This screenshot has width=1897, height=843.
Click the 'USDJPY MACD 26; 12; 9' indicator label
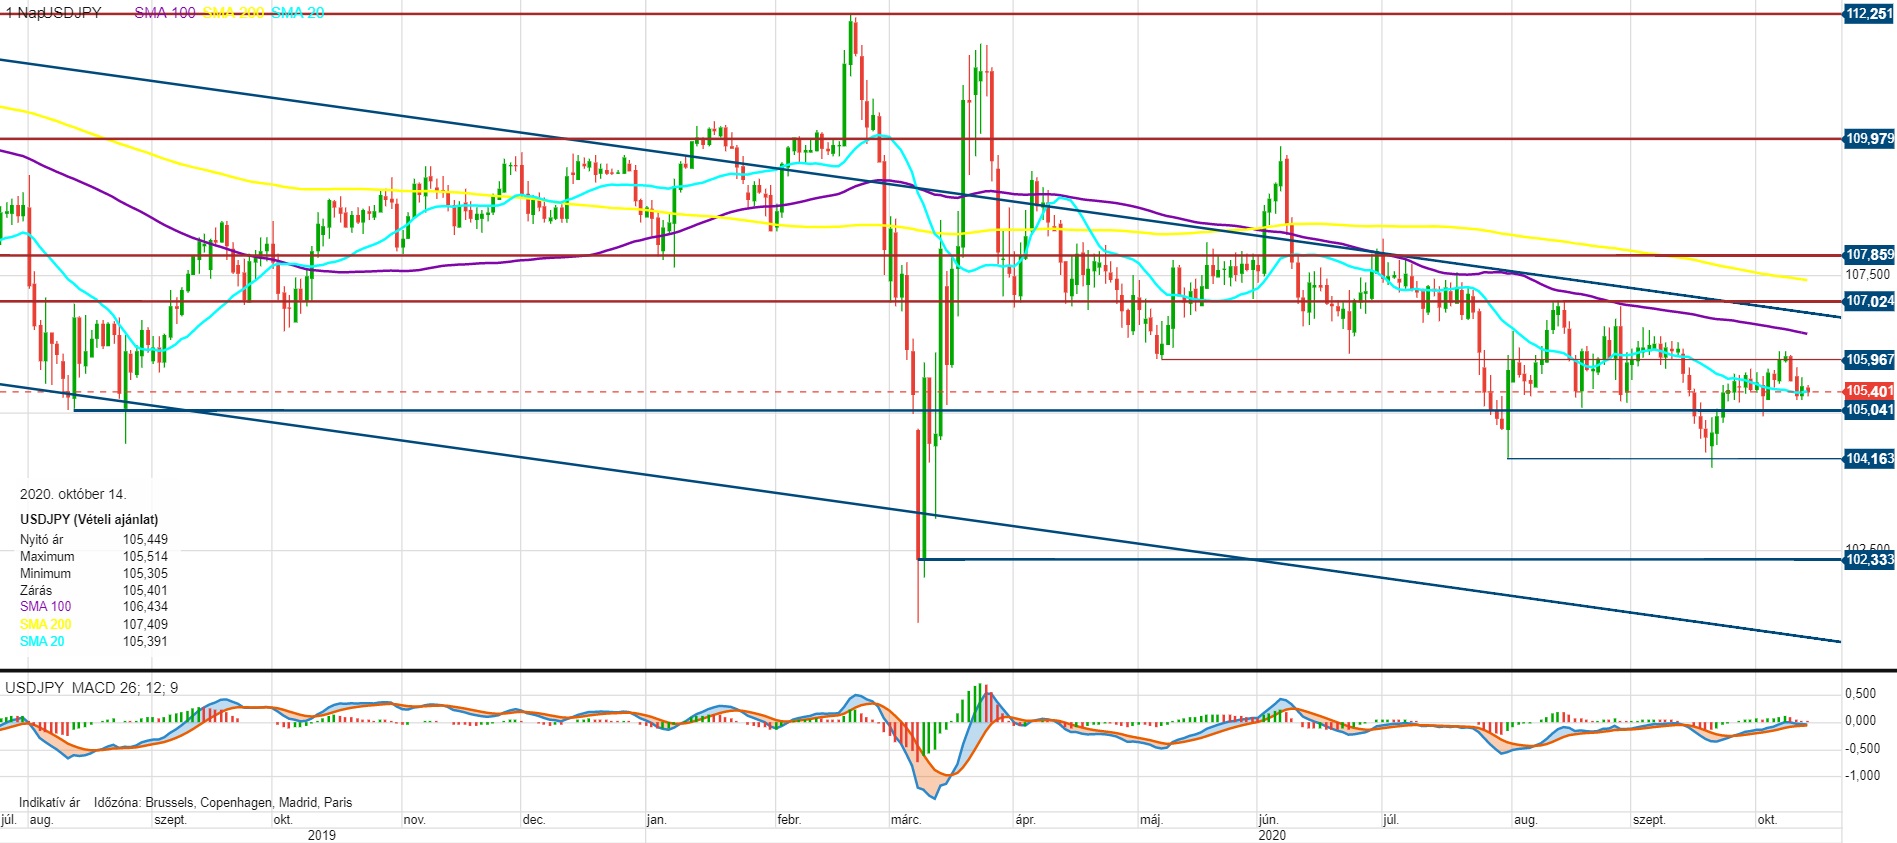pyautogui.click(x=92, y=688)
